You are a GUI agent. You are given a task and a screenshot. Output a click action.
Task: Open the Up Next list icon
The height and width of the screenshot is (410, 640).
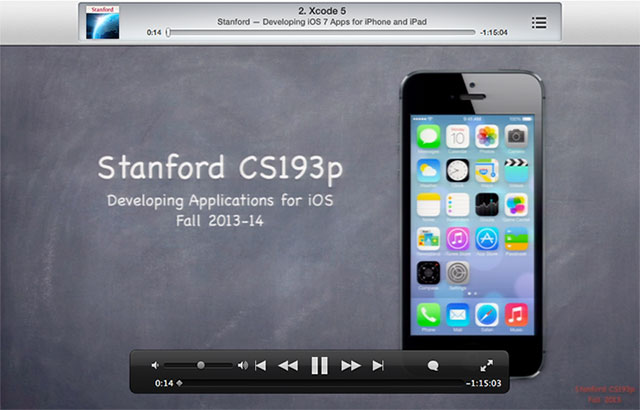(x=539, y=23)
